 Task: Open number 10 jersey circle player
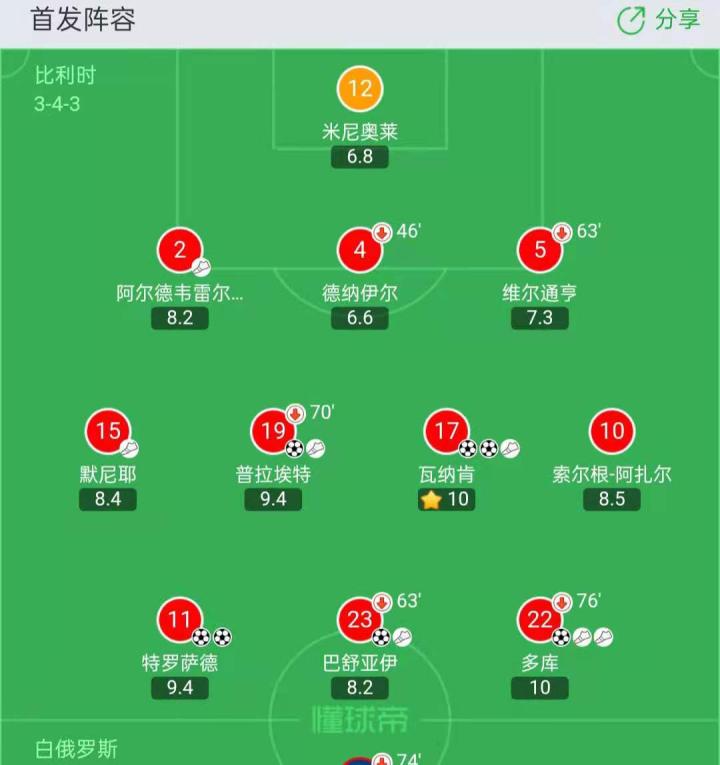tap(612, 432)
